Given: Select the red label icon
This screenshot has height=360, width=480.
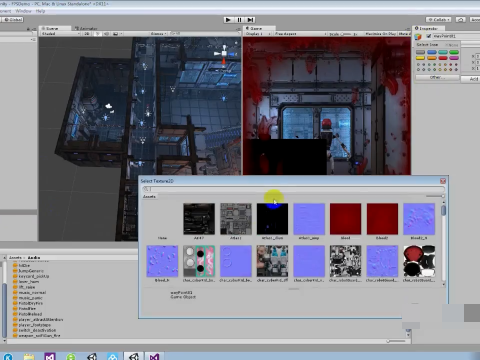Looking at the screenshot, I should 443,58.
